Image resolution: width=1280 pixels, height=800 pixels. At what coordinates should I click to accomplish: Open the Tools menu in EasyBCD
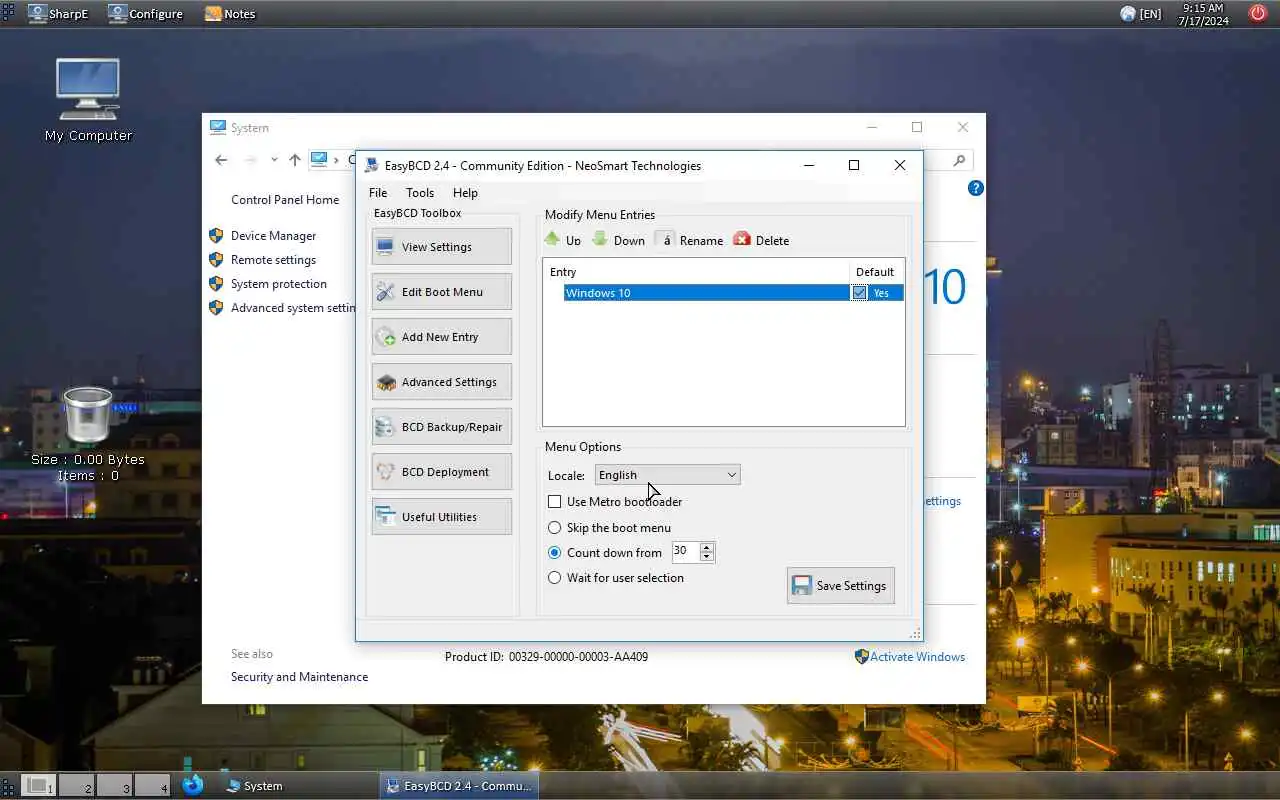420,193
